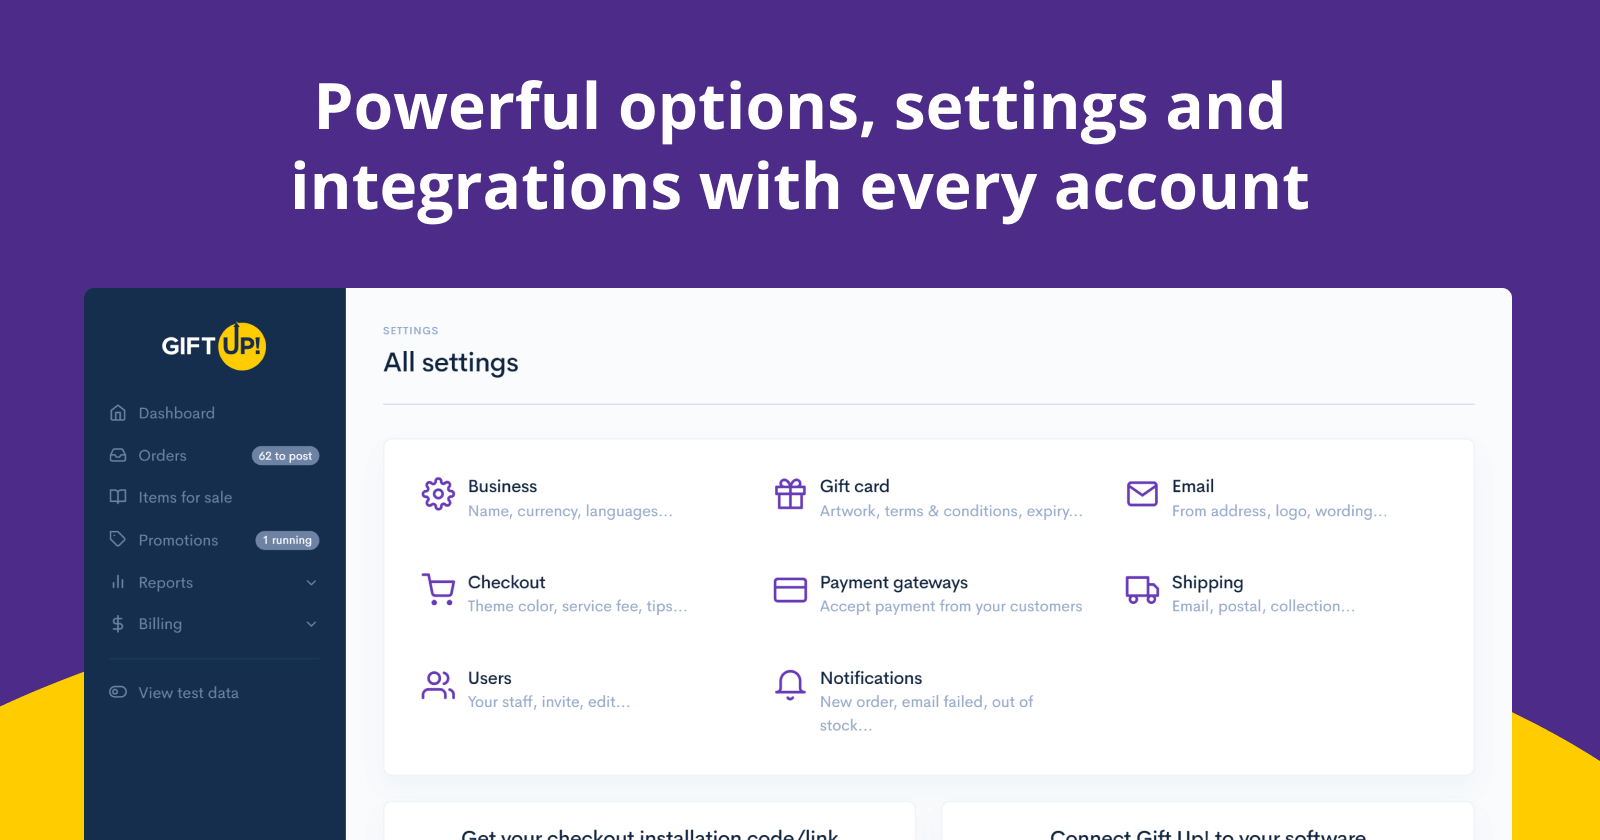Click the Notifications bell icon
Screen dimensions: 1600x840
pyautogui.click(x=790, y=685)
